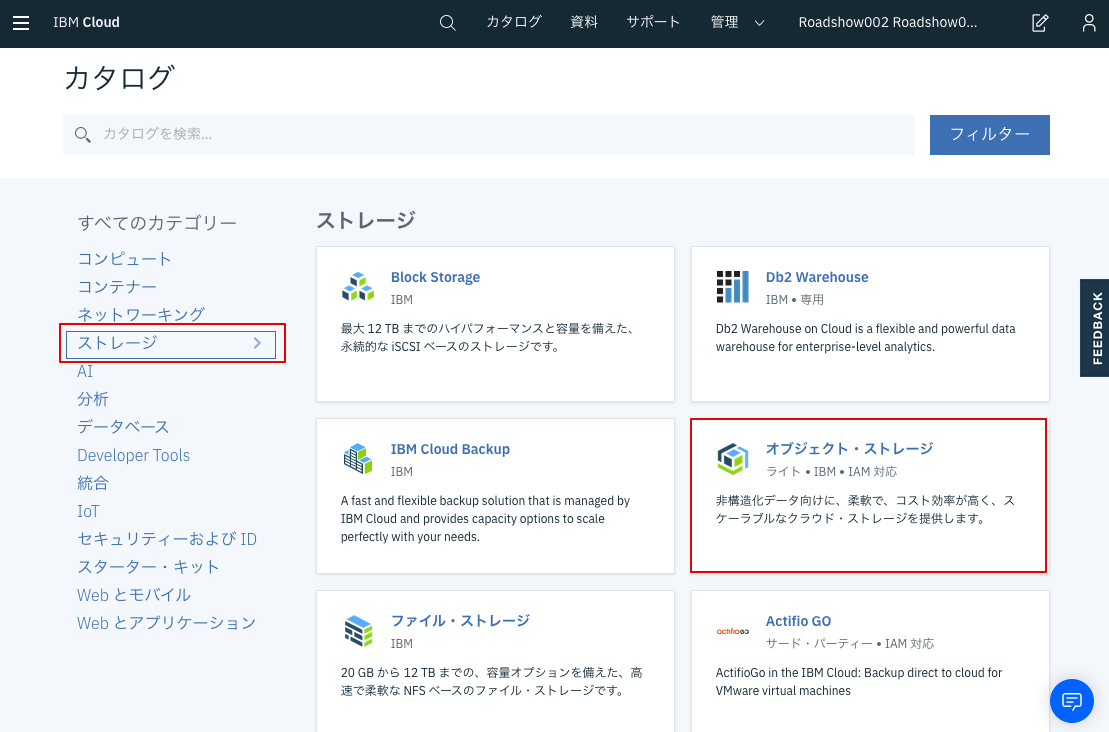Click the catalog search field magnifier icon
Image resolution: width=1109 pixels, height=732 pixels.
(83, 134)
